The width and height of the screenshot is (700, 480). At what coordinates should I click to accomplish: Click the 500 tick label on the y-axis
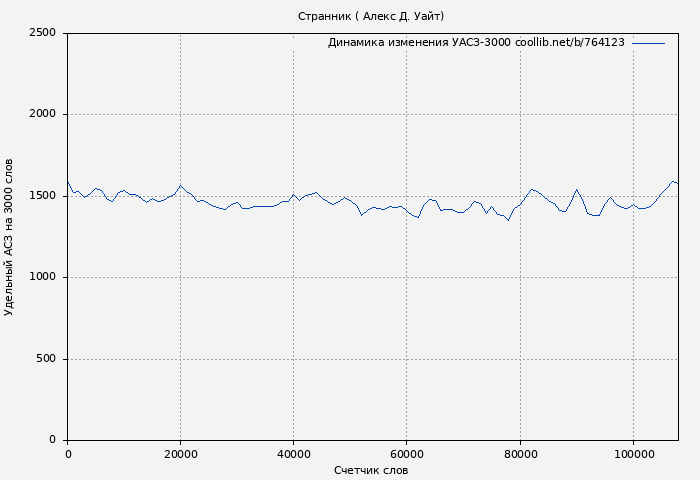tap(45, 359)
